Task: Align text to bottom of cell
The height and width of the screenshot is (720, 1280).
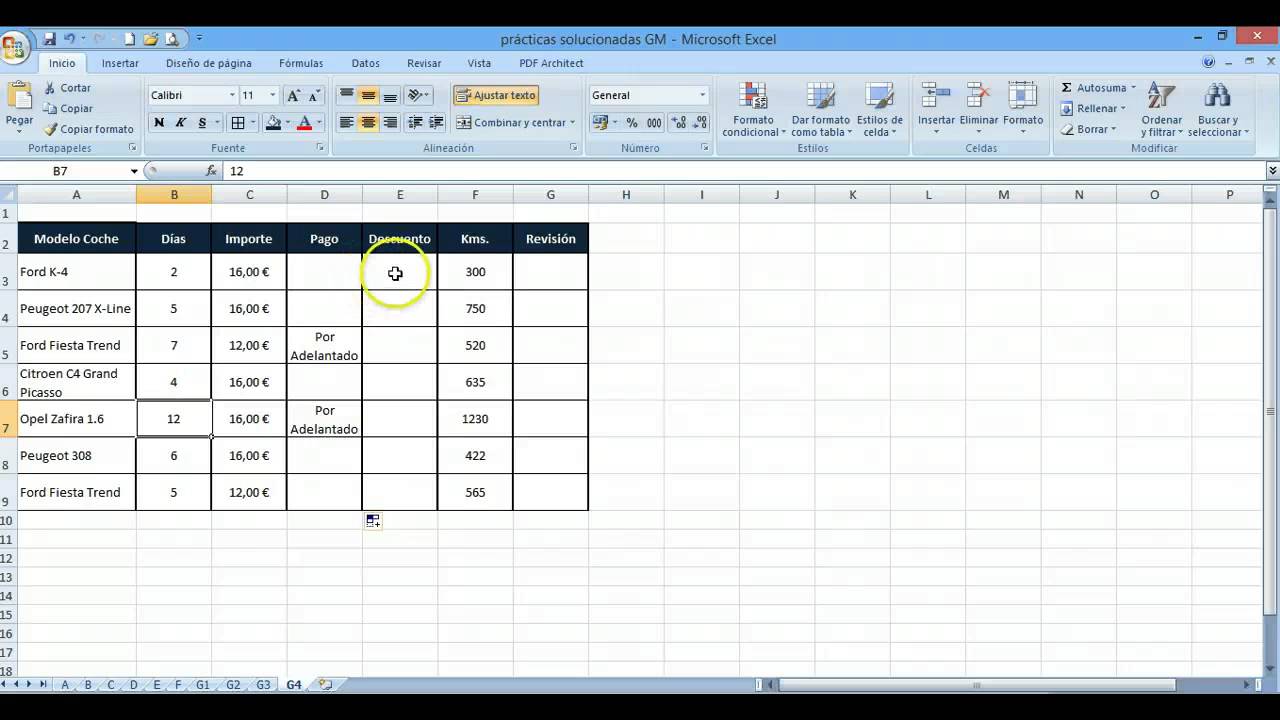Action: point(391,95)
